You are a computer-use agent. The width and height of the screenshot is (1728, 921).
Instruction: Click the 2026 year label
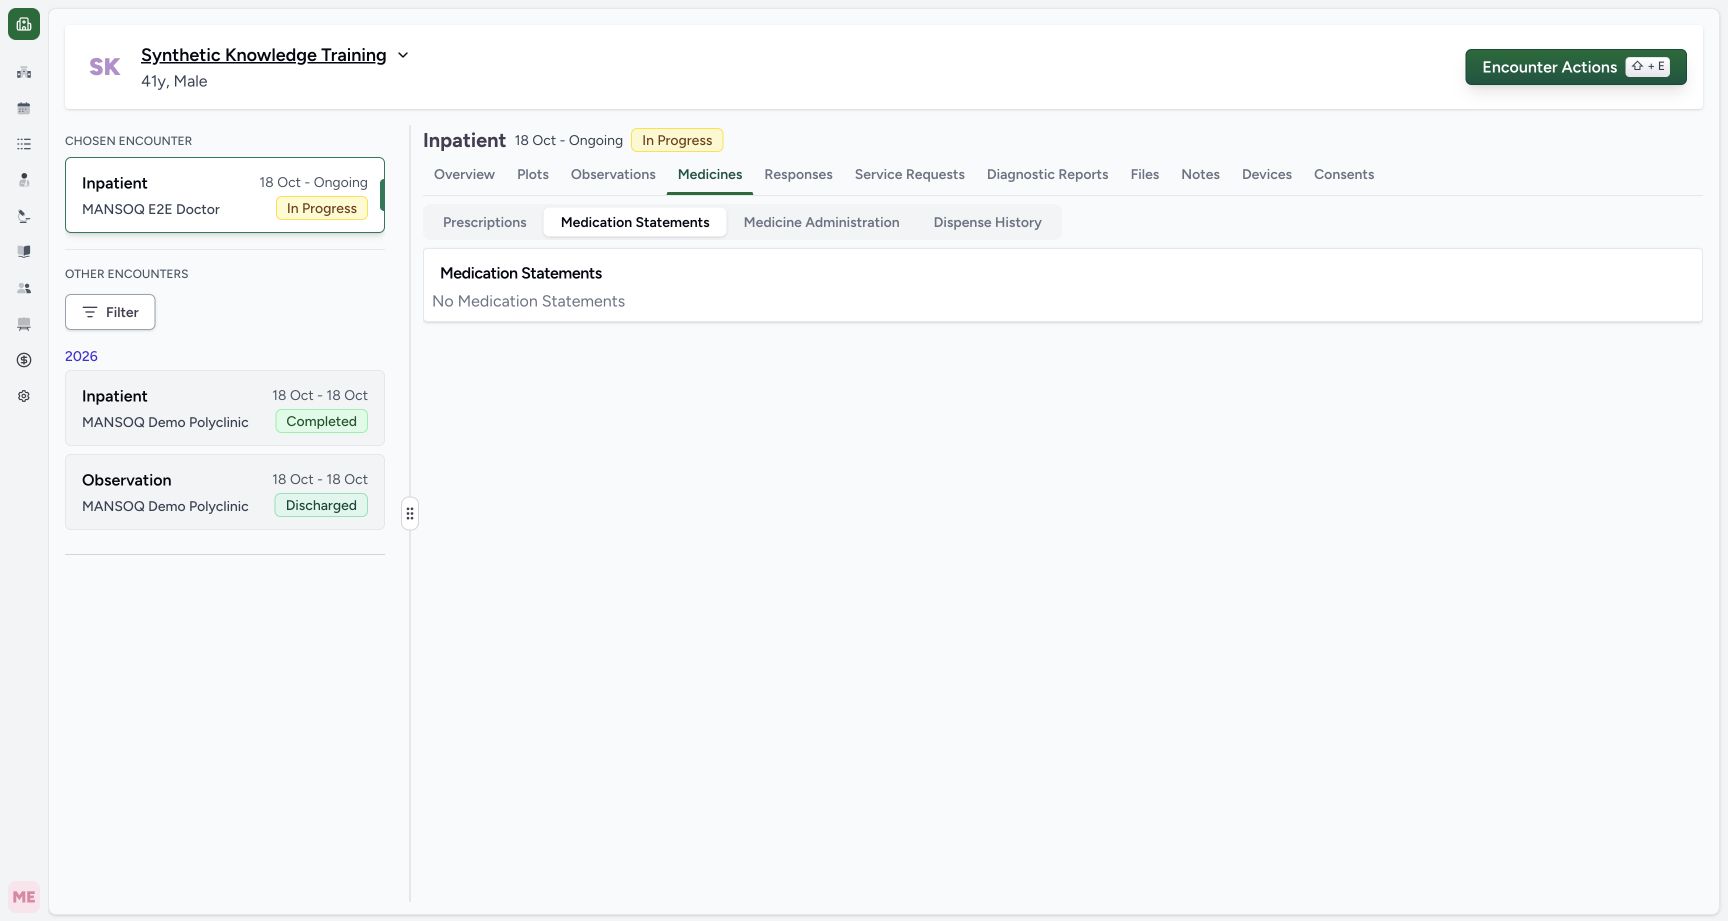point(81,356)
